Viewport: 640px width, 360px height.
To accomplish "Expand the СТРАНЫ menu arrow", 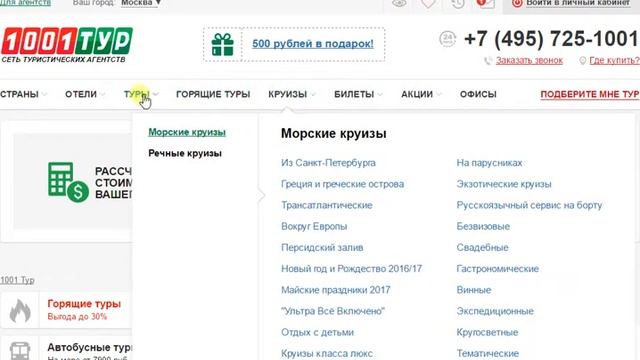I will (44, 94).
